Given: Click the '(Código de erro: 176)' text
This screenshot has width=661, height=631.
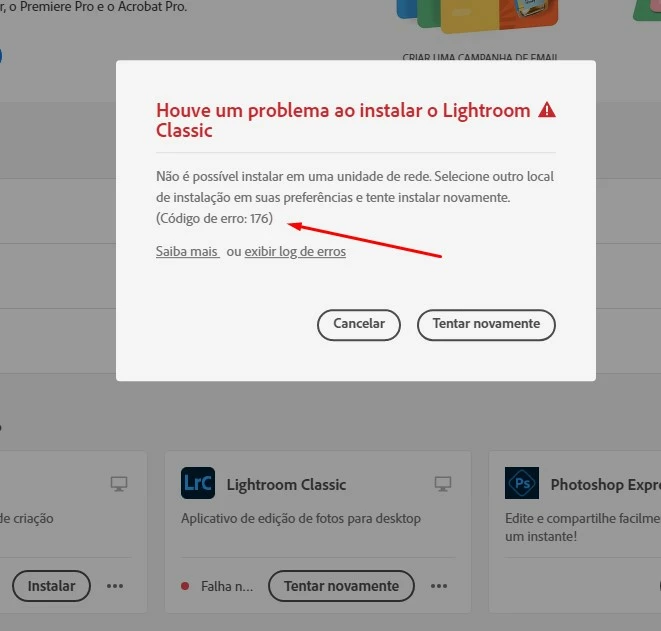Looking at the screenshot, I should pyautogui.click(x=215, y=218).
